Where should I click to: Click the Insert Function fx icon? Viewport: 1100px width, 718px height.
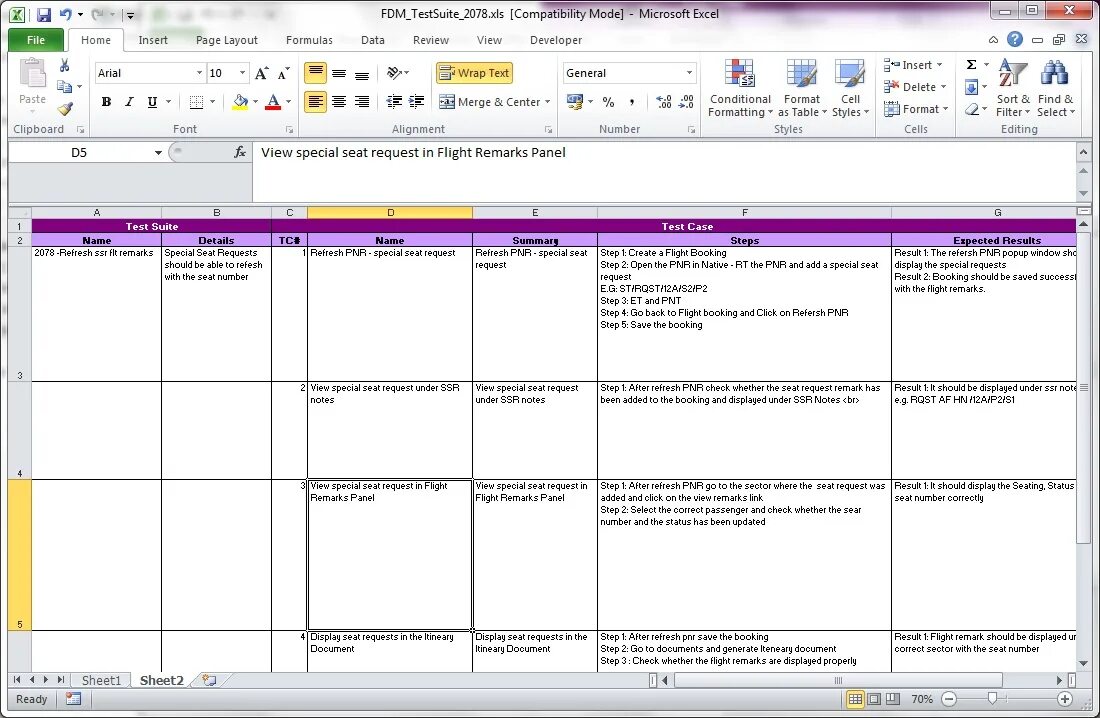coord(240,152)
